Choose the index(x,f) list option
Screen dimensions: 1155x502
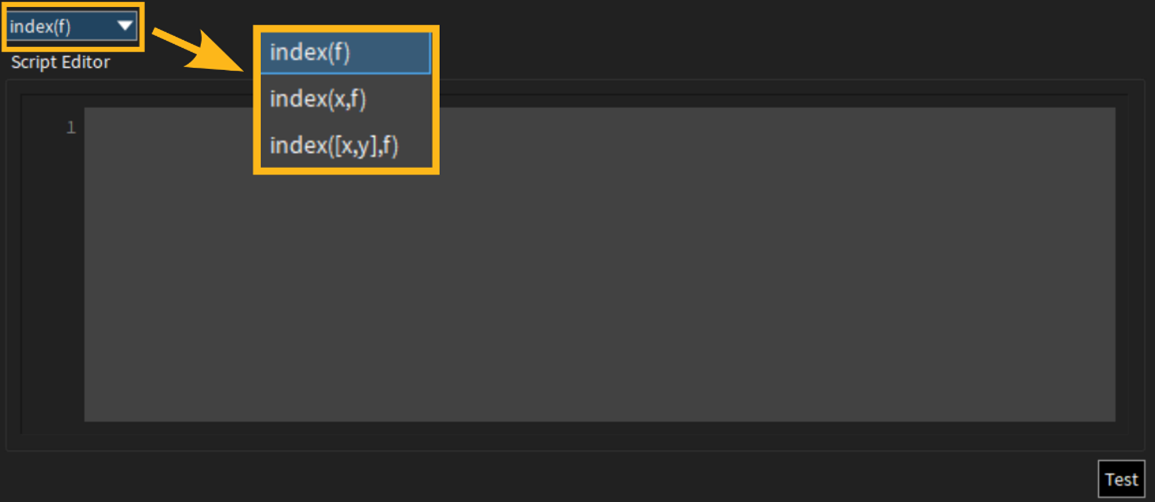[x=345, y=99]
